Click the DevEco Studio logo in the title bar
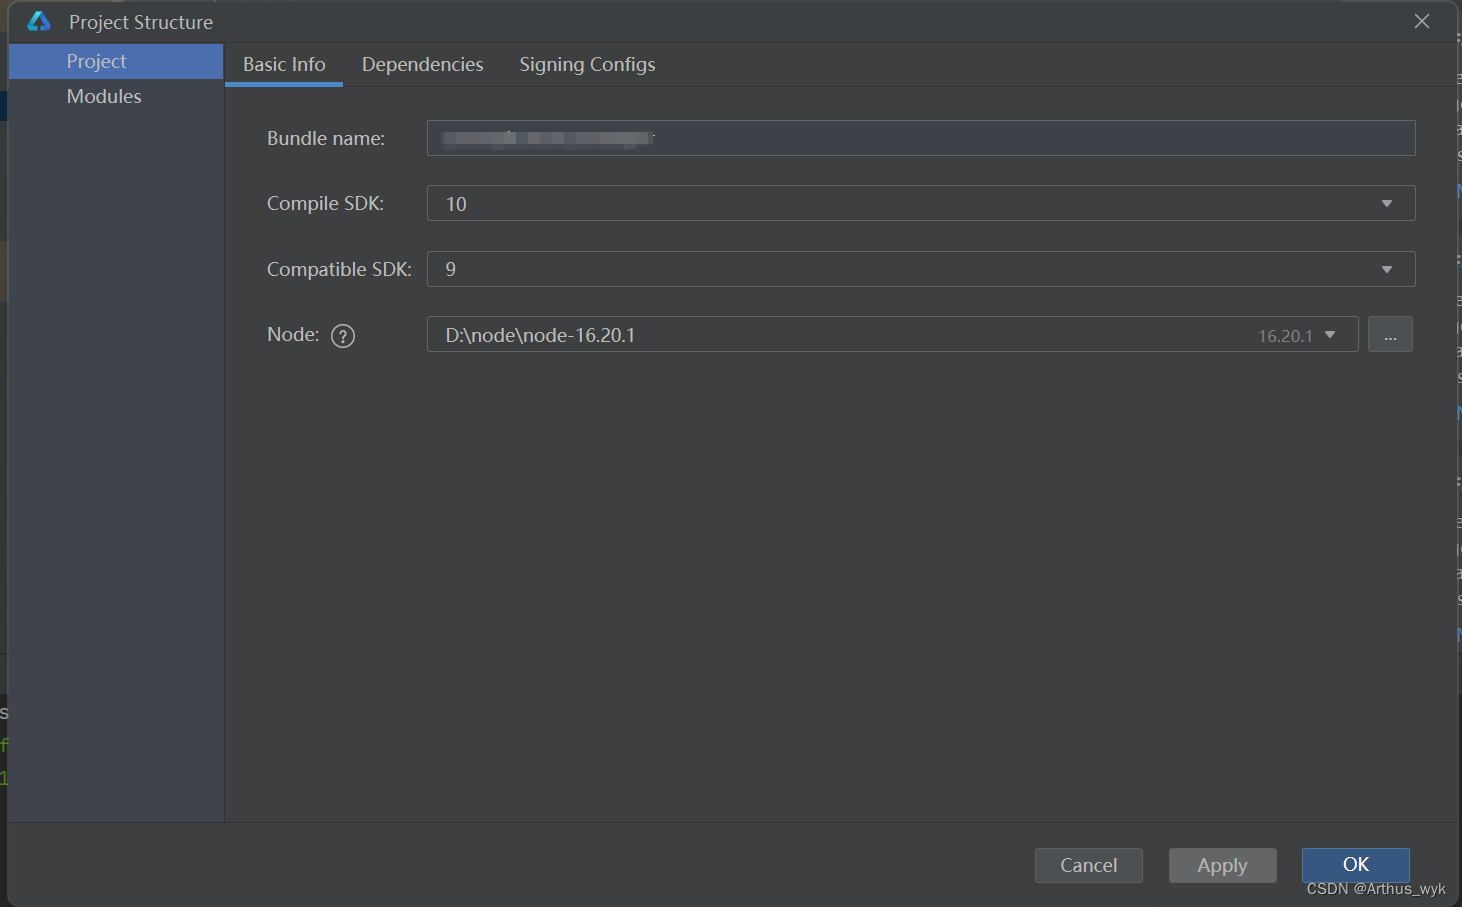The height and width of the screenshot is (907, 1462). (x=39, y=21)
